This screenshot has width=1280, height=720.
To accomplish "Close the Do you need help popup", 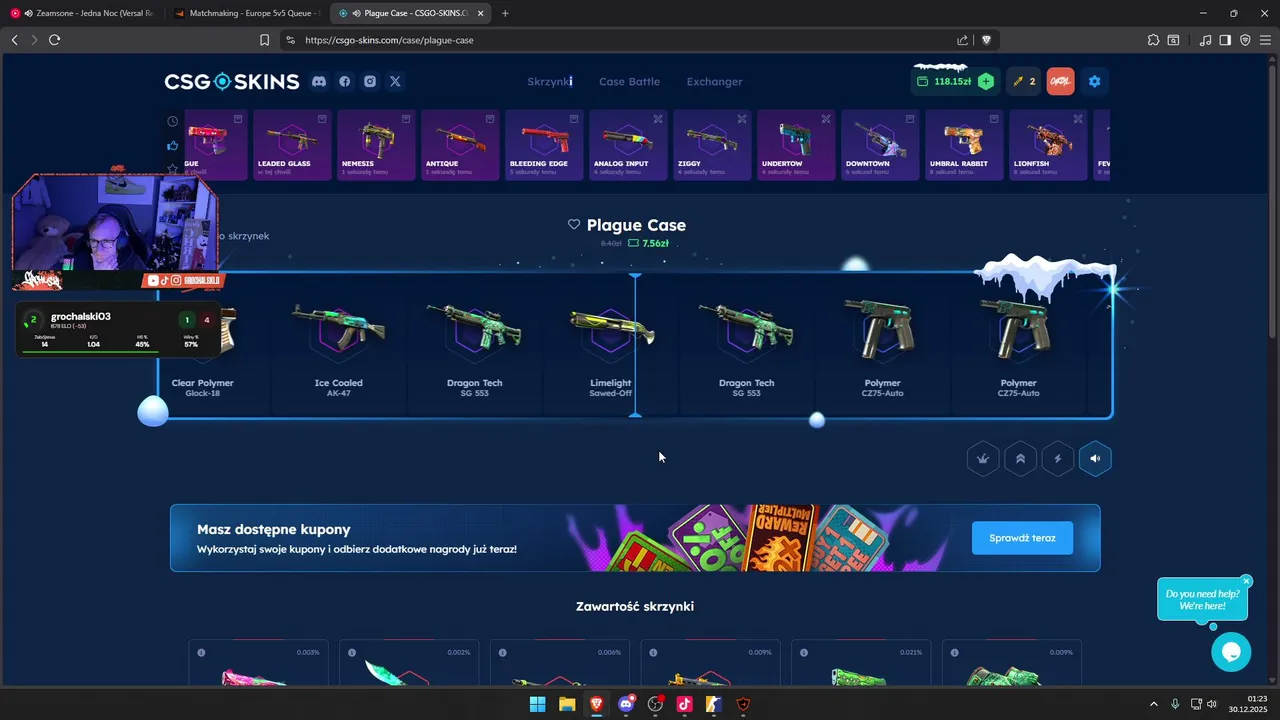I will (1246, 581).
